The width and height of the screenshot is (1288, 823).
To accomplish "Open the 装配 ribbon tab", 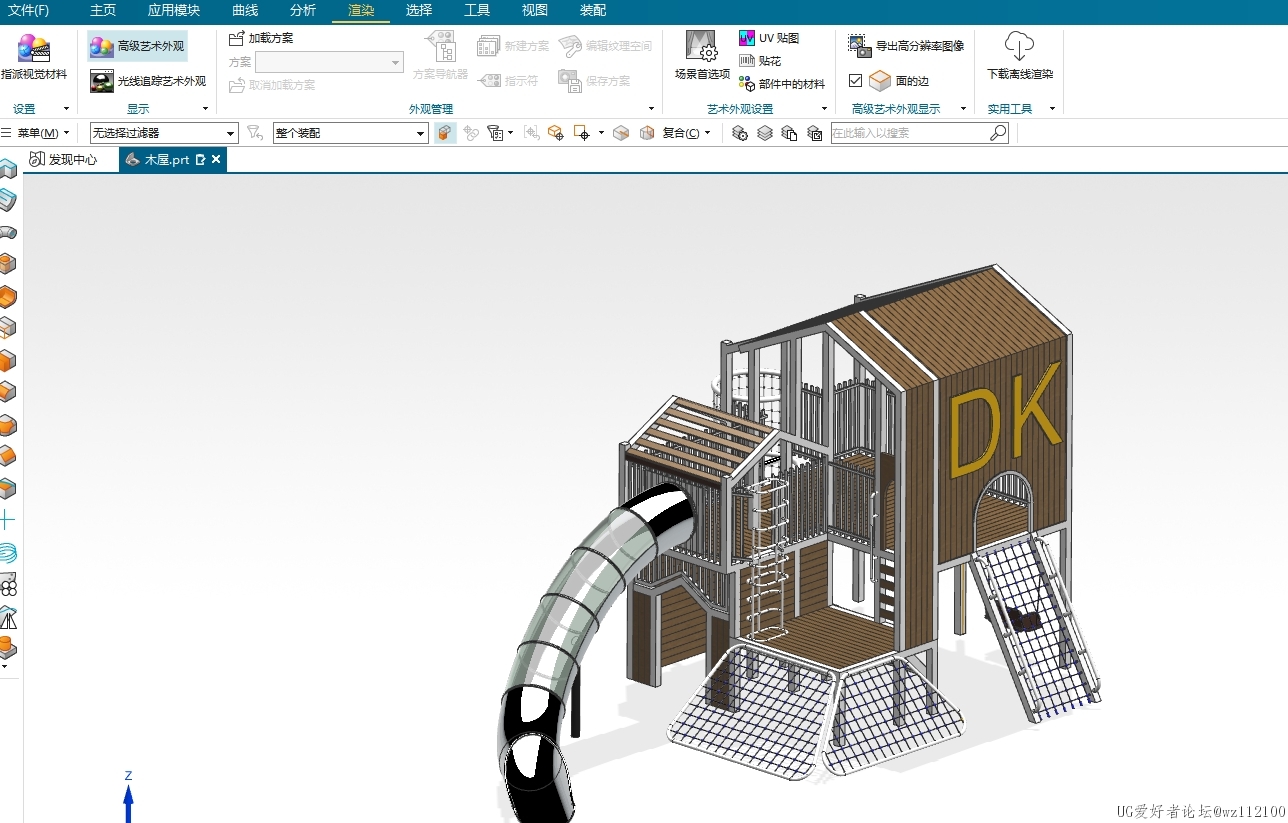I will coord(593,10).
